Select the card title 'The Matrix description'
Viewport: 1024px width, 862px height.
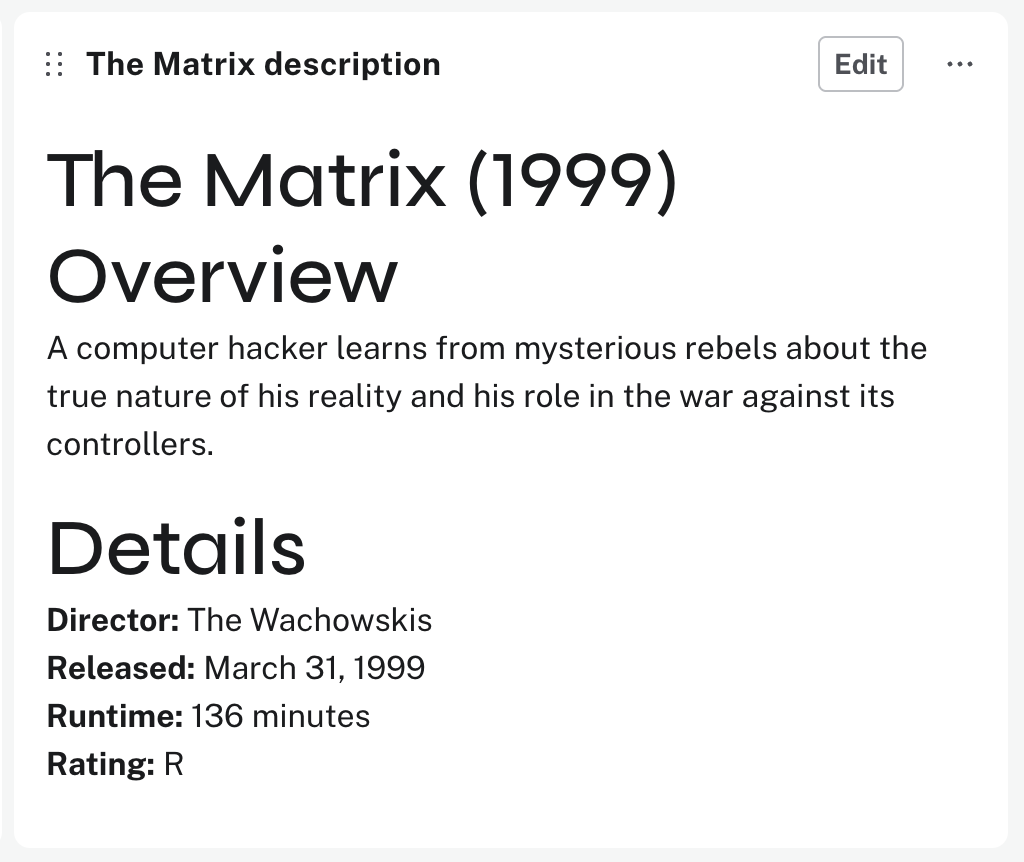(x=264, y=63)
